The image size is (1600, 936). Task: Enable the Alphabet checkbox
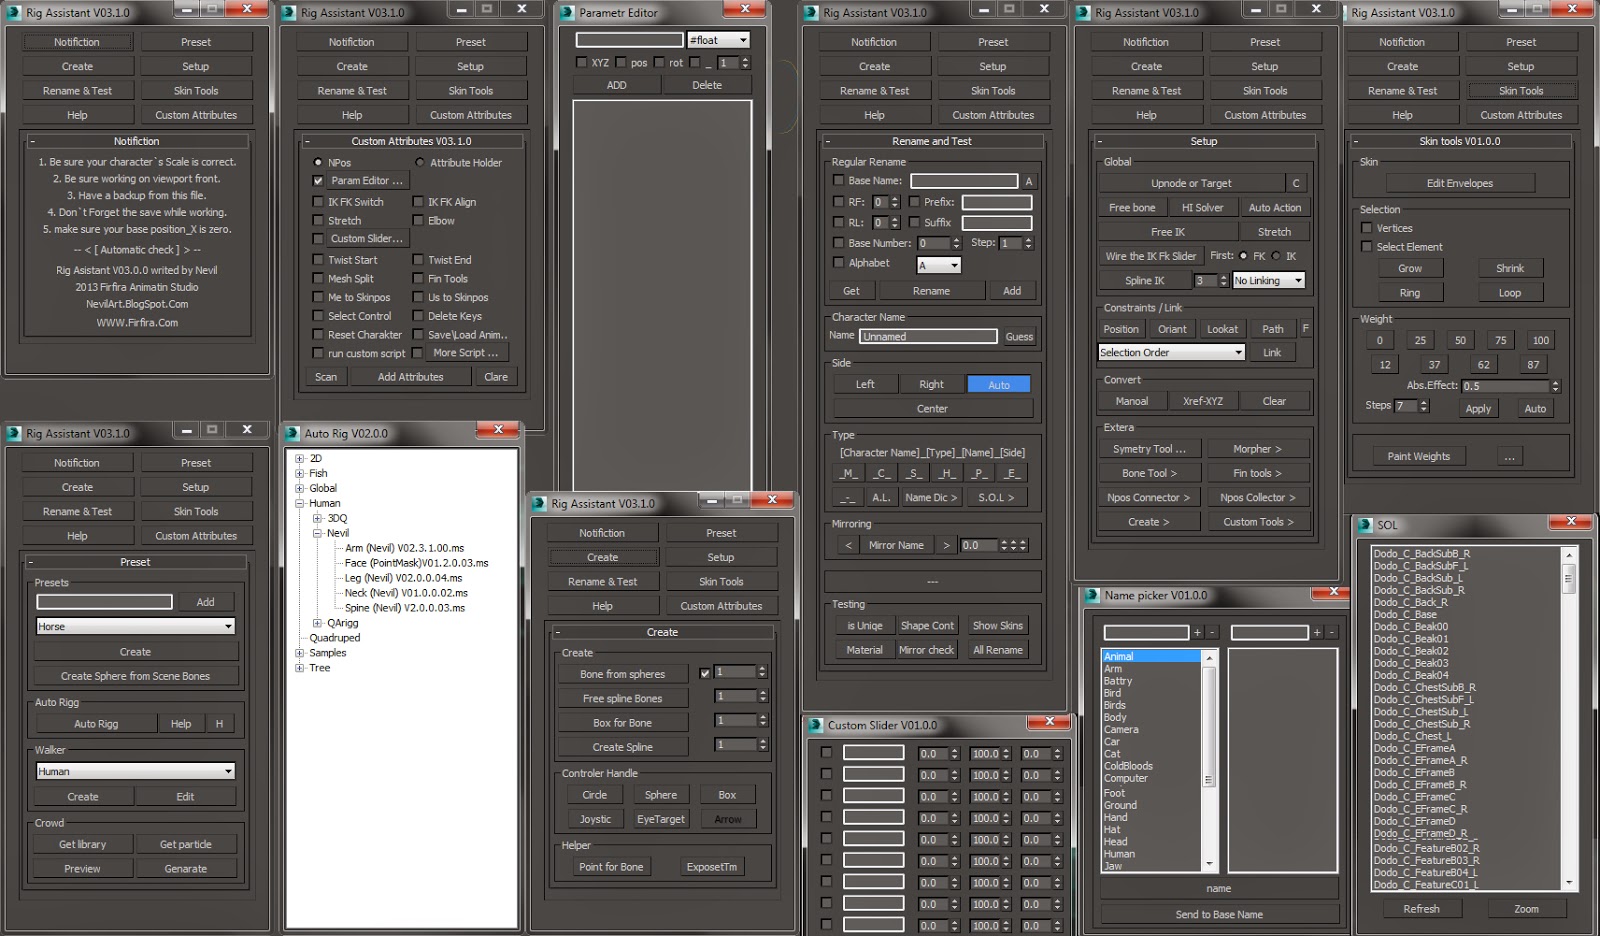click(x=838, y=263)
